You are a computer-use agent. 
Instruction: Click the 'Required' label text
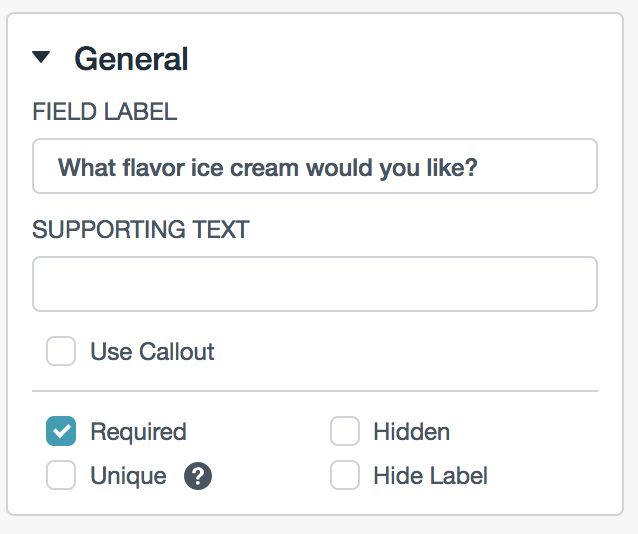[138, 432]
